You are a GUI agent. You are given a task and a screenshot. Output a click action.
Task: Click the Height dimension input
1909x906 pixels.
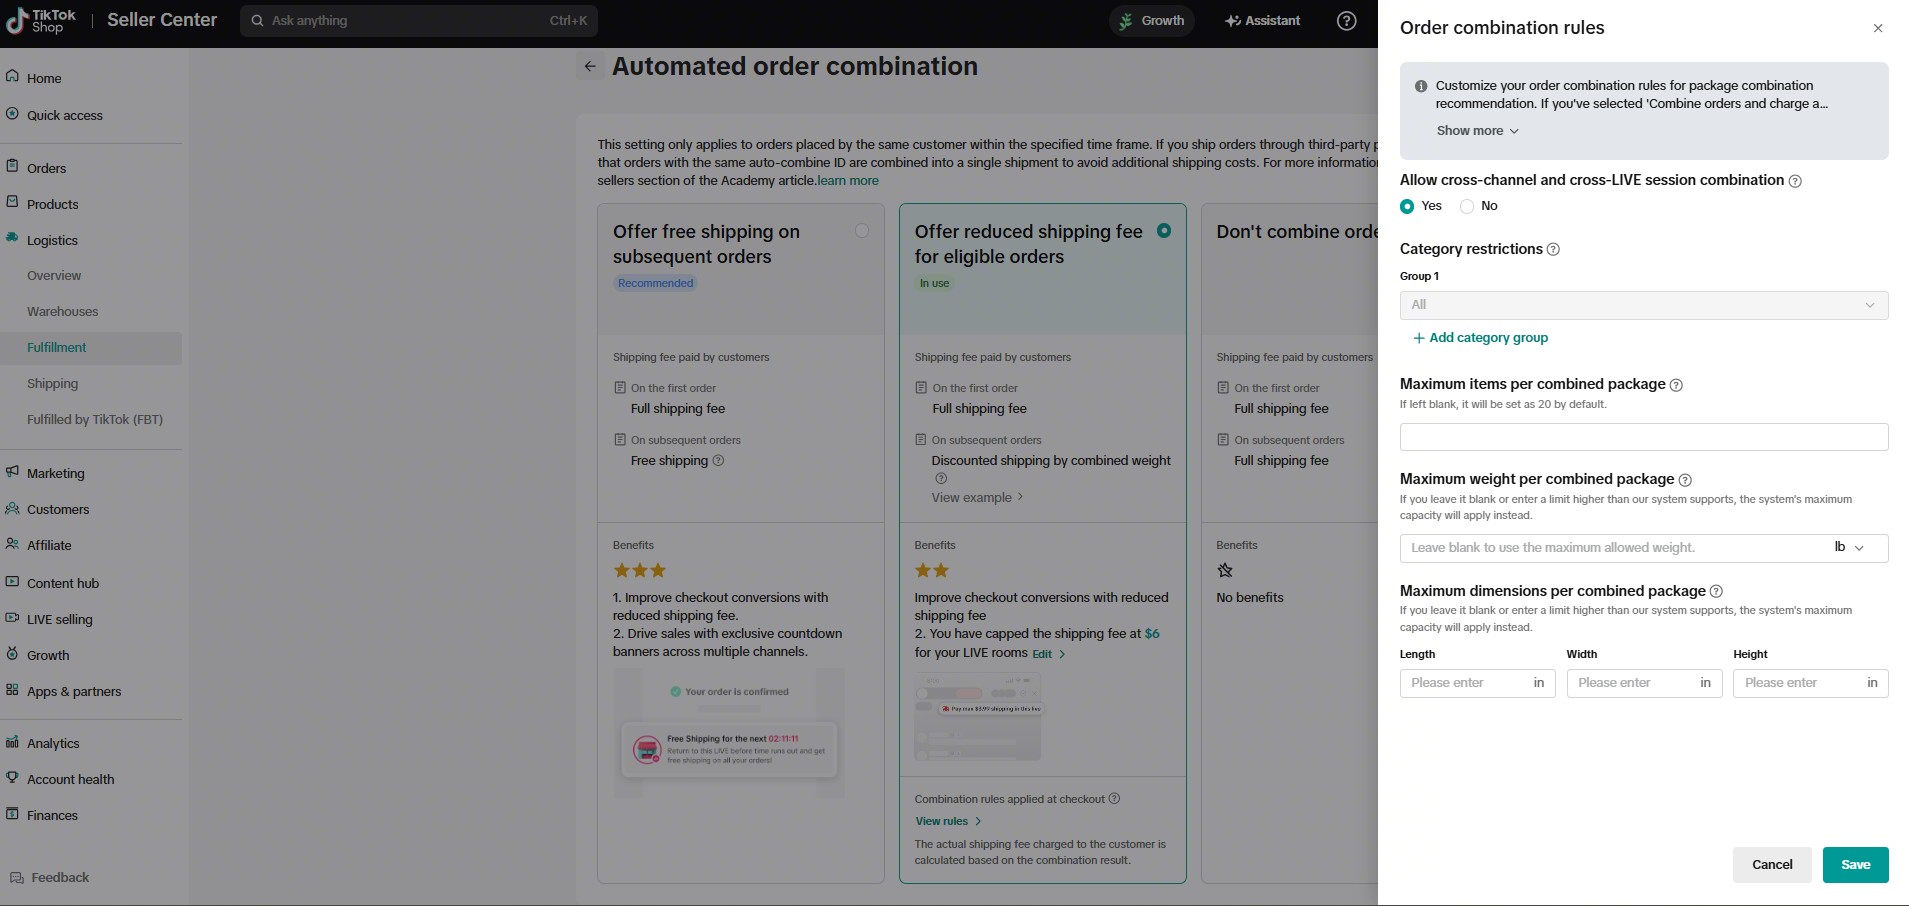[1810, 683]
